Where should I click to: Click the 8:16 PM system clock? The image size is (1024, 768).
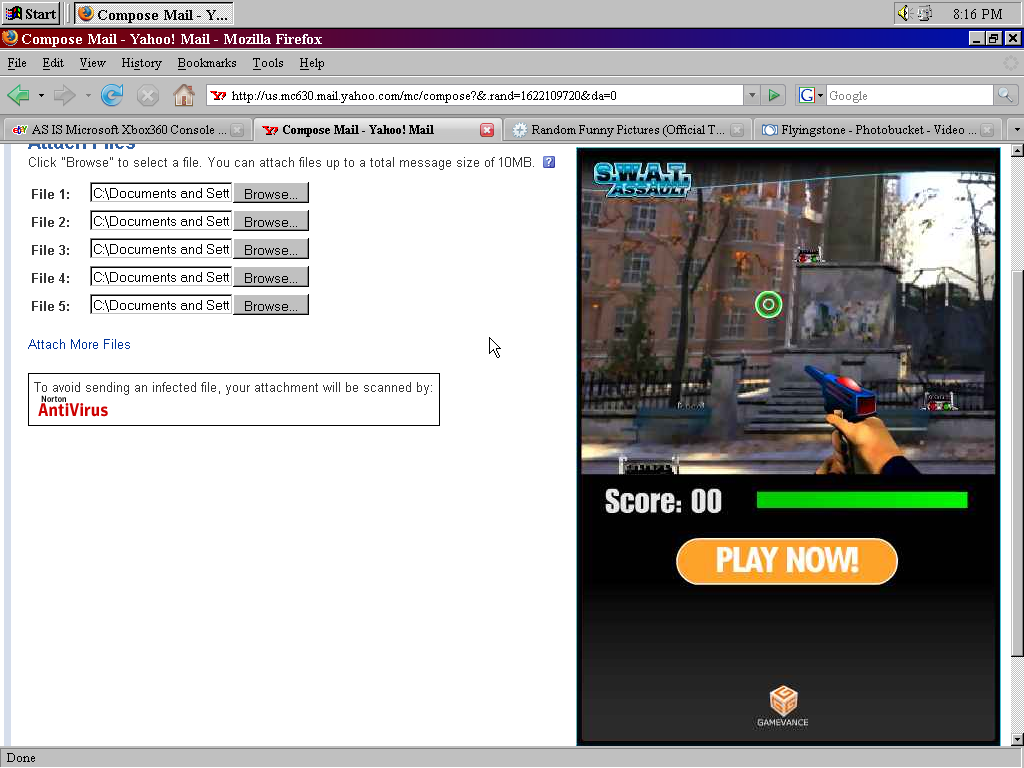[x=977, y=14]
